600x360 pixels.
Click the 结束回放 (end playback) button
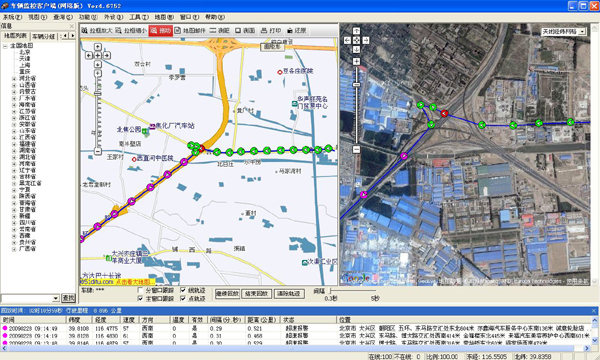tap(256, 294)
